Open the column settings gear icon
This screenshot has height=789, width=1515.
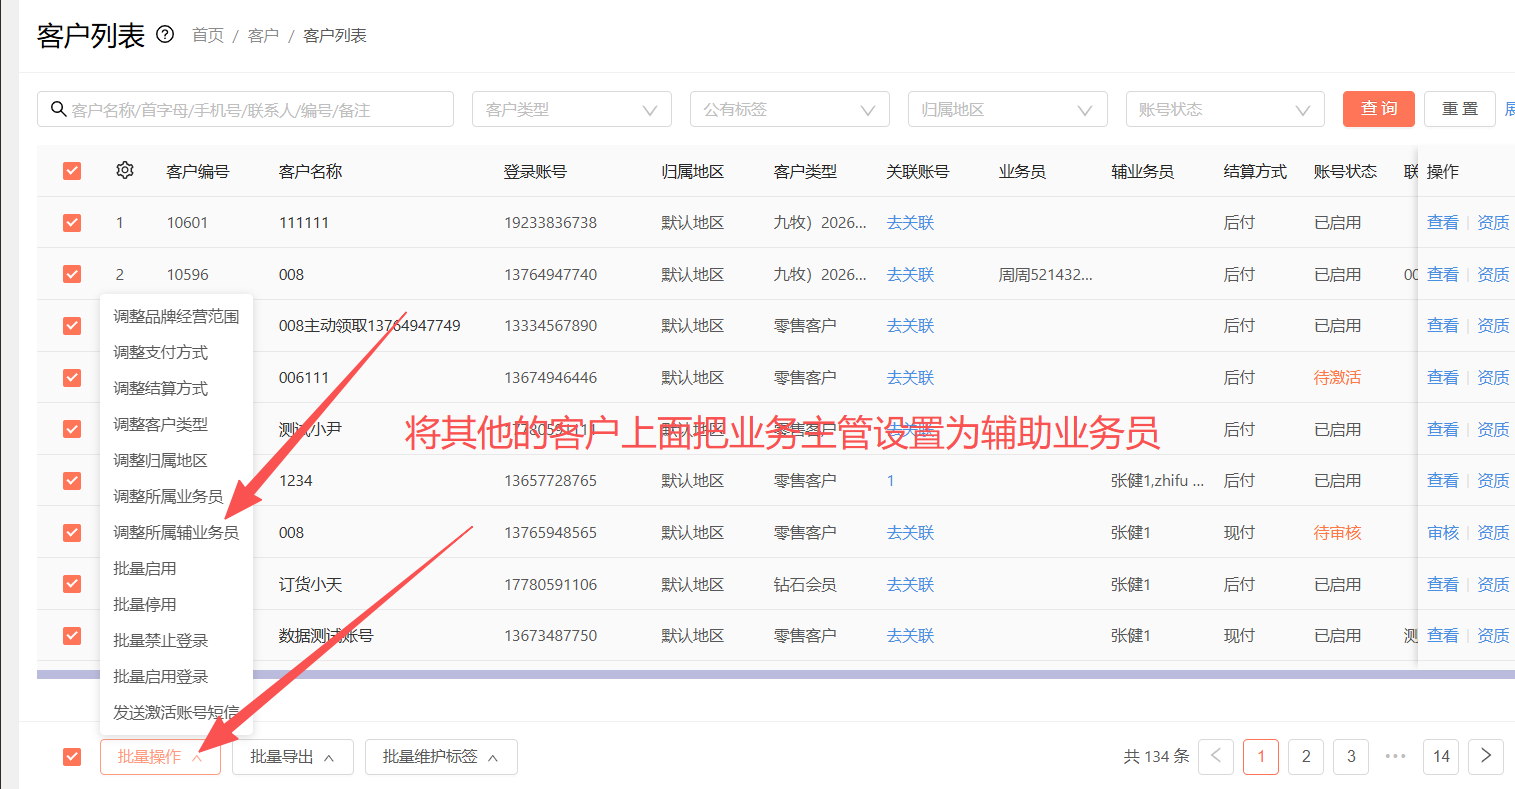(125, 171)
